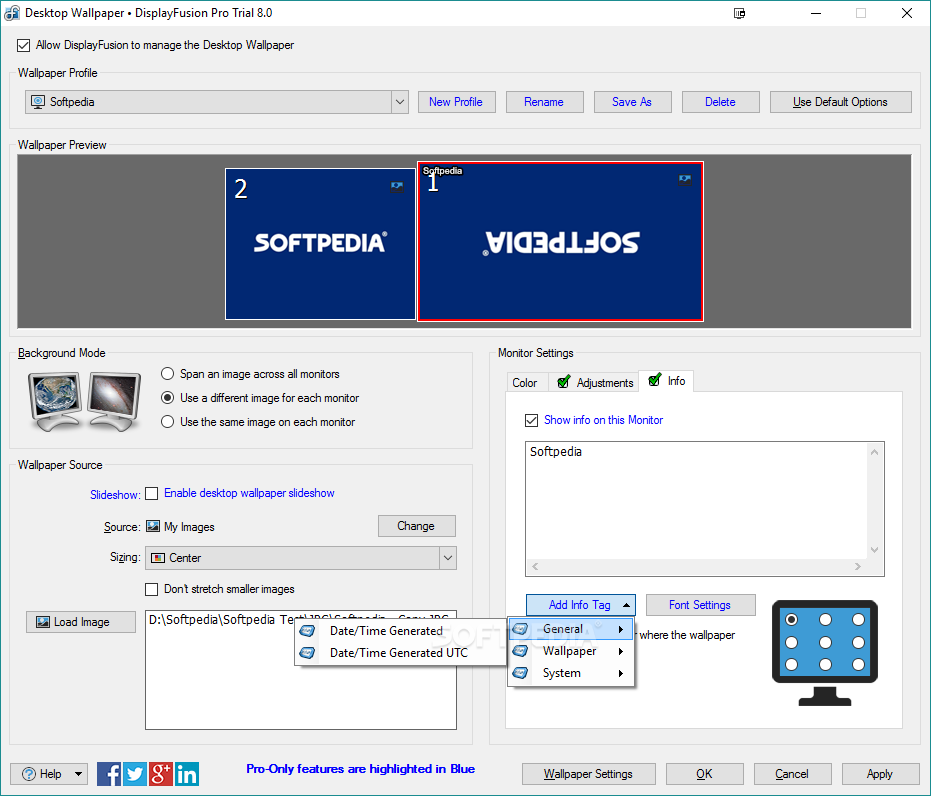Image resolution: width=931 pixels, height=796 pixels.
Task: Expand the Wallpaper submenu arrow
Action: coord(621,651)
